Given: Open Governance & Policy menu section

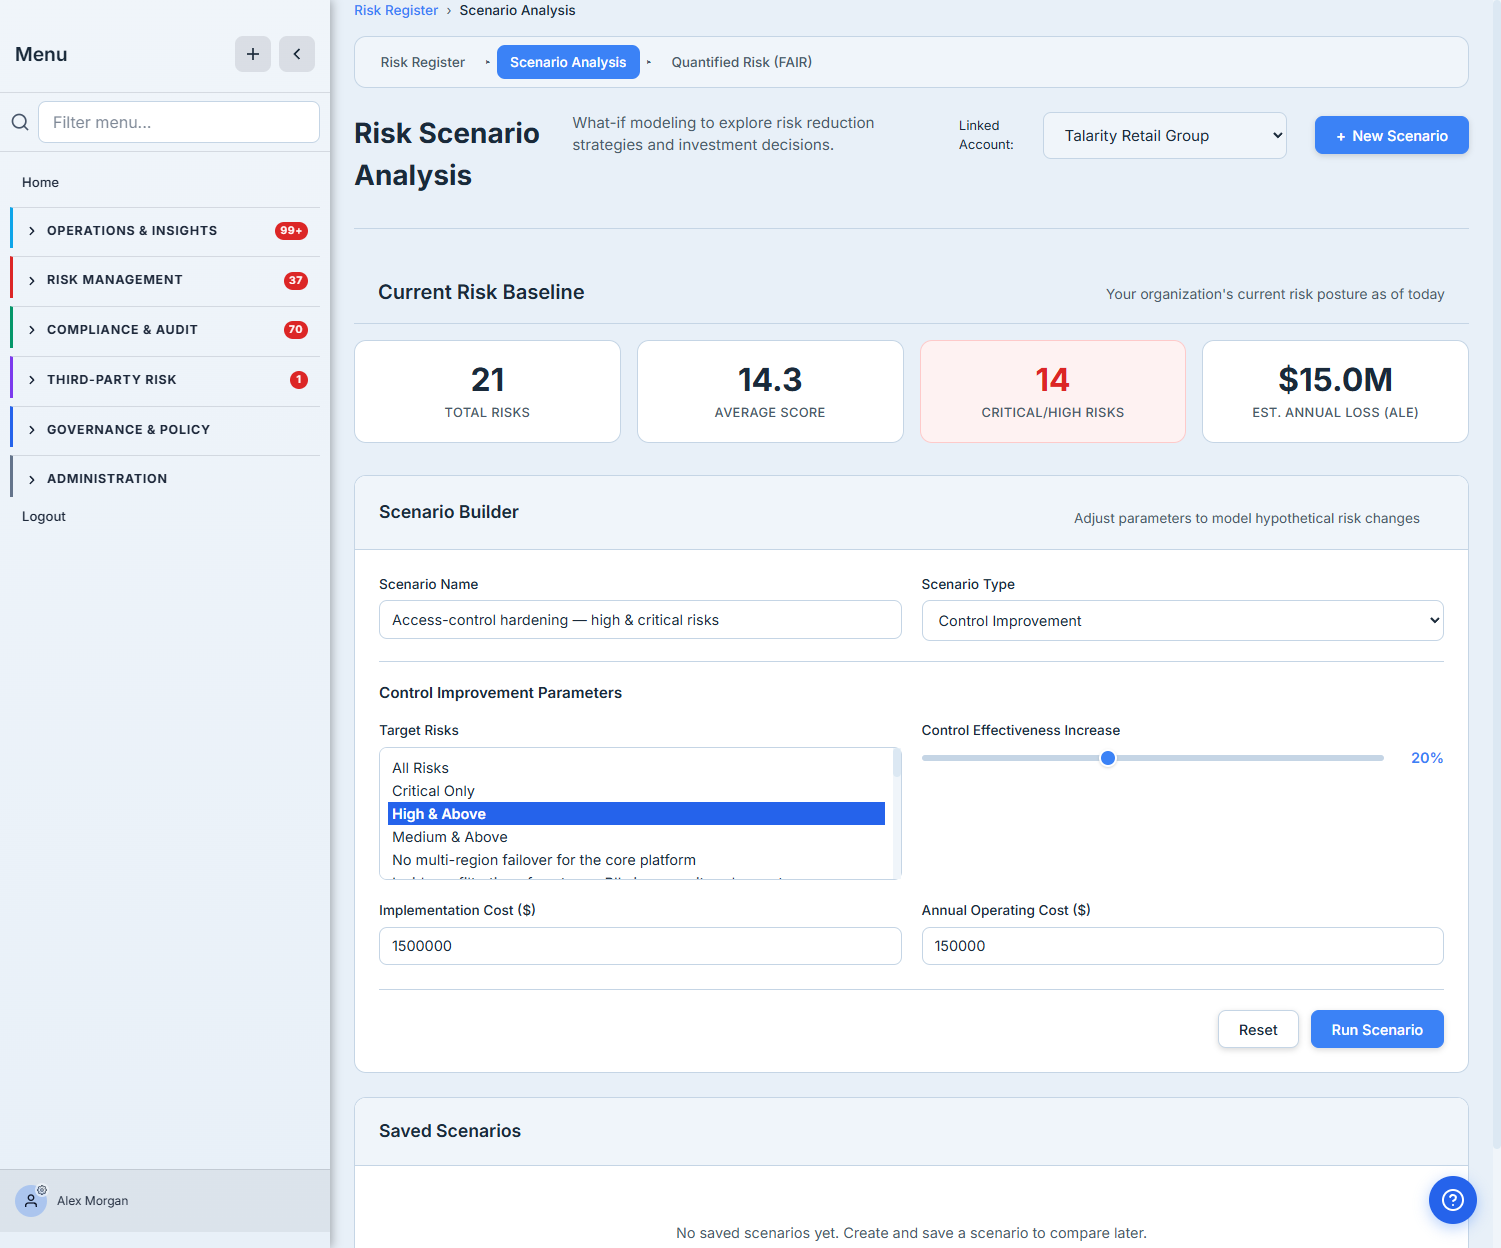Looking at the screenshot, I should [x=165, y=430].
